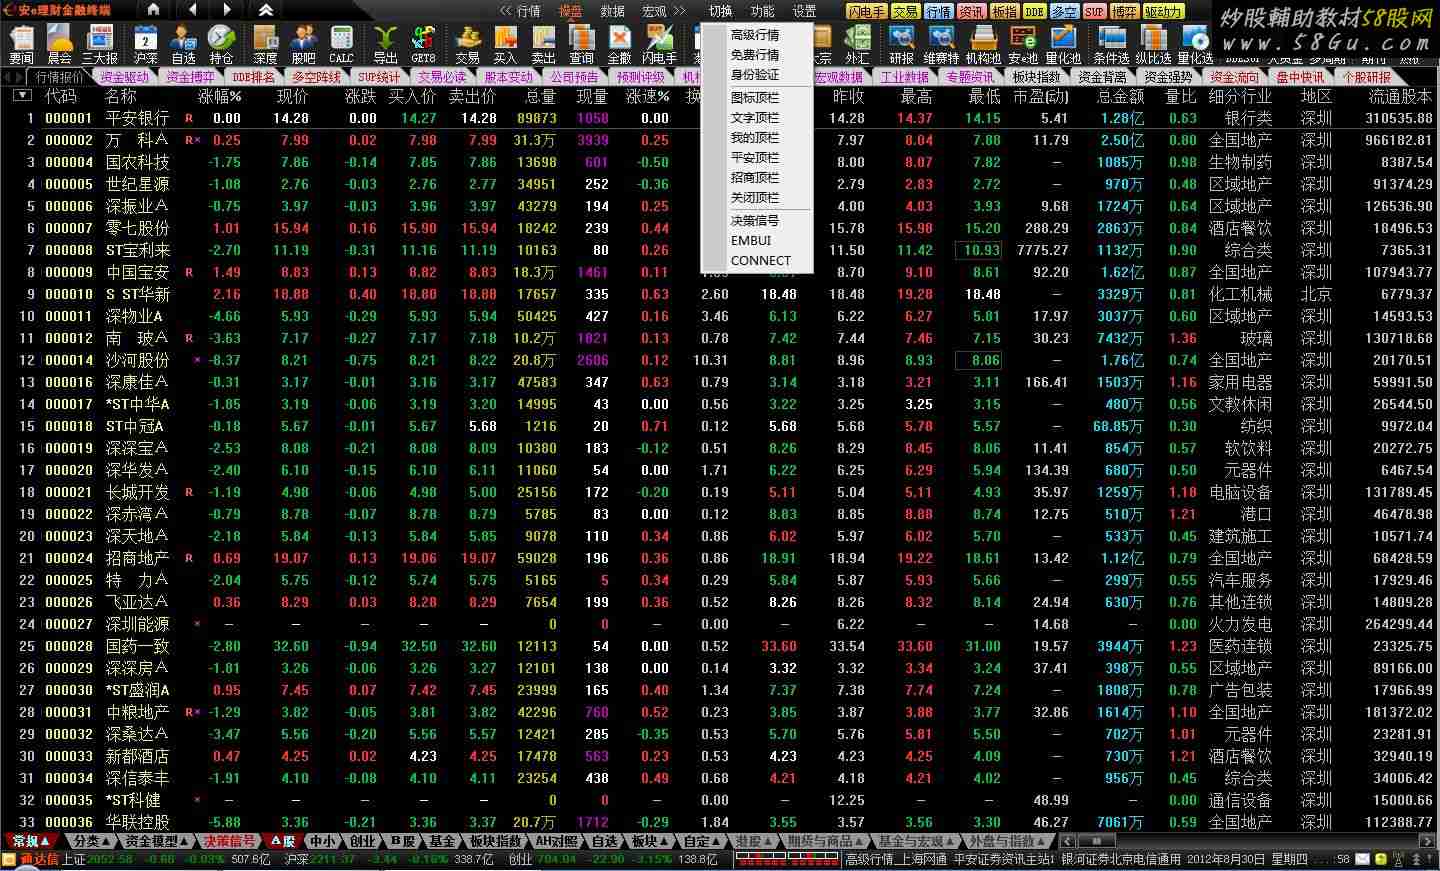The image size is (1440, 871).
Task: Expand the 板块 bottom tab menu
Action: 650,841
